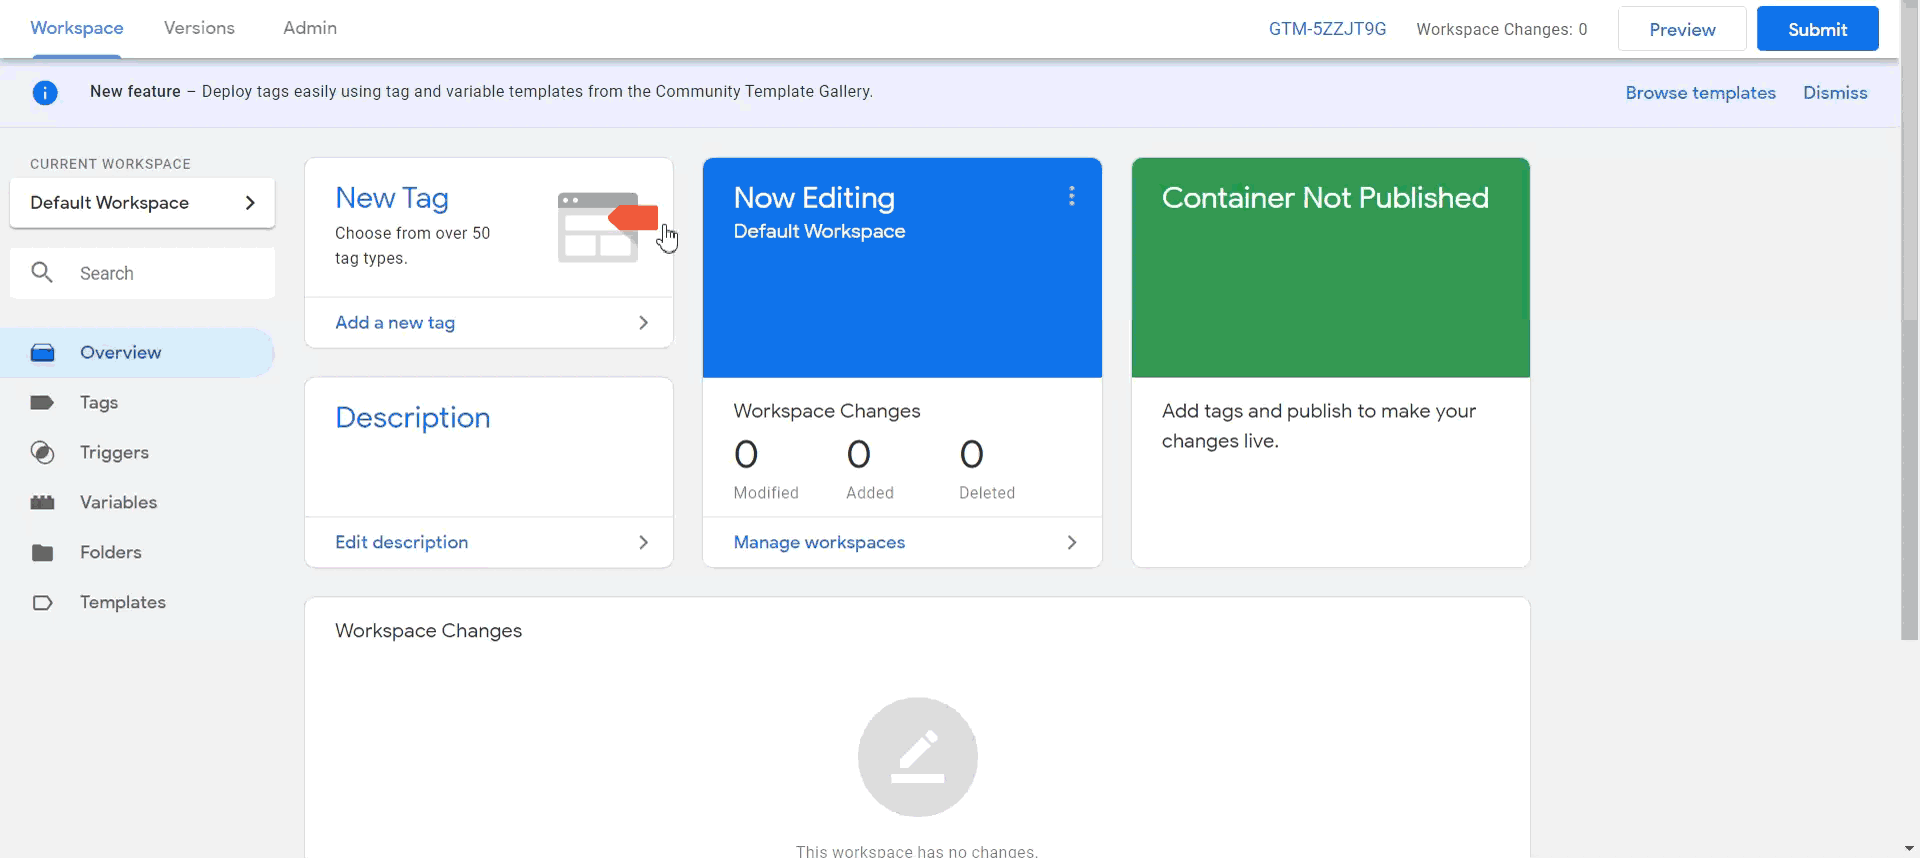
Task: Open Tags in the sidebar
Action: pyautogui.click(x=137, y=403)
